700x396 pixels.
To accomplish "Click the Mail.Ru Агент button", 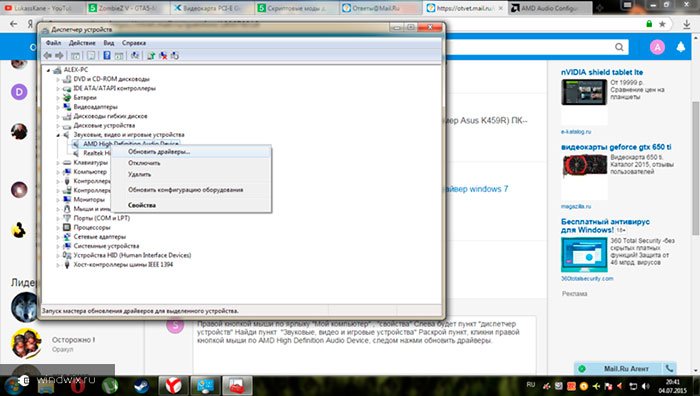I will [x=625, y=368].
